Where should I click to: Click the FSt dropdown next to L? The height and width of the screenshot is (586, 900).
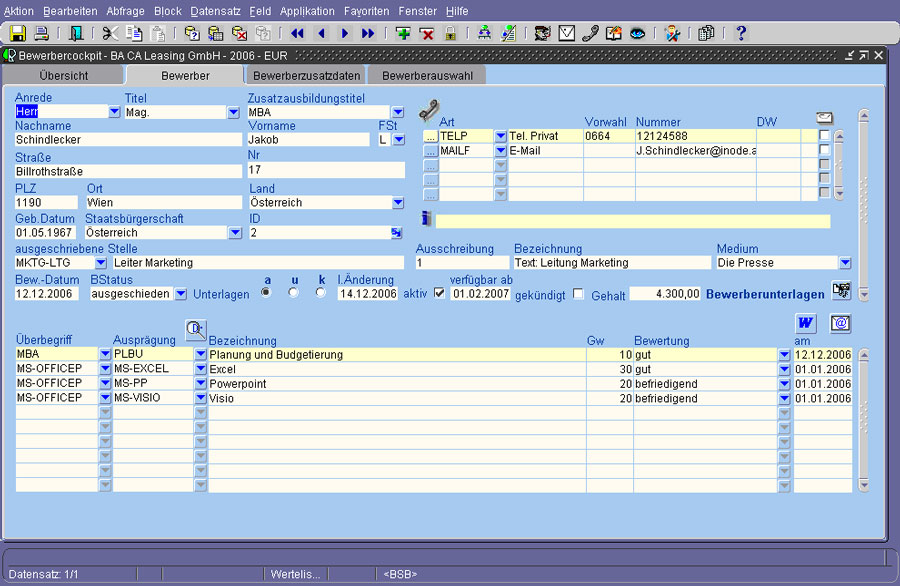(399, 139)
